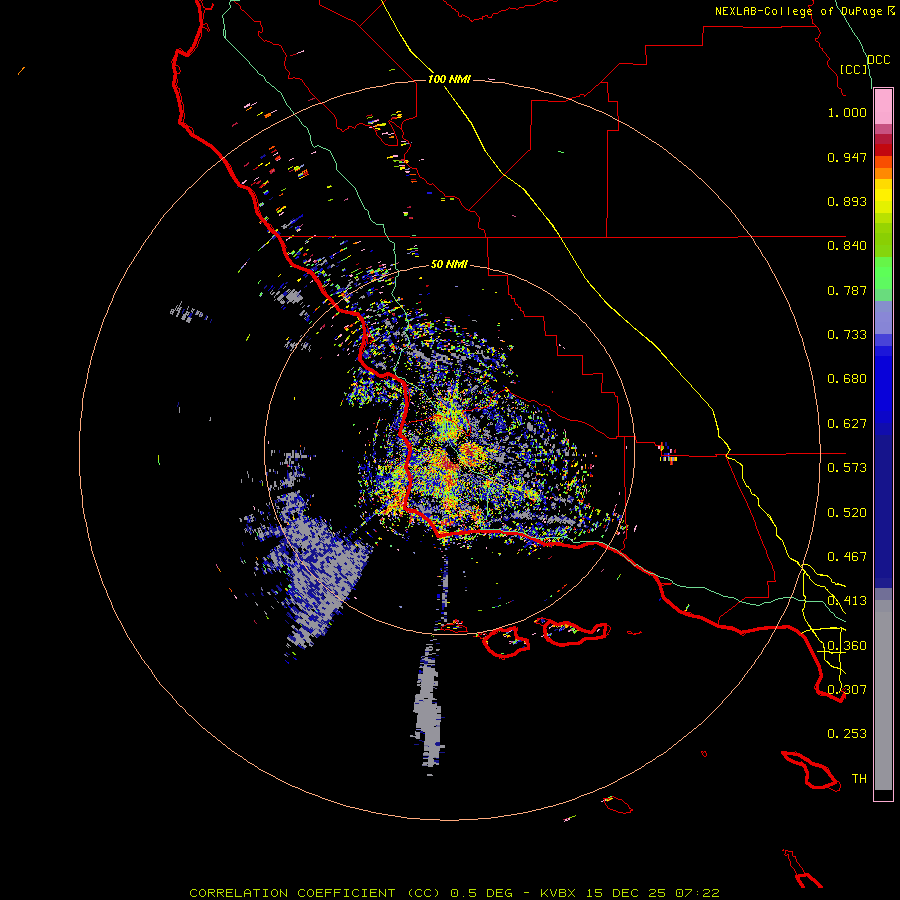Click the 0.360 scale value label
The height and width of the screenshot is (900, 900).
[x=847, y=646]
